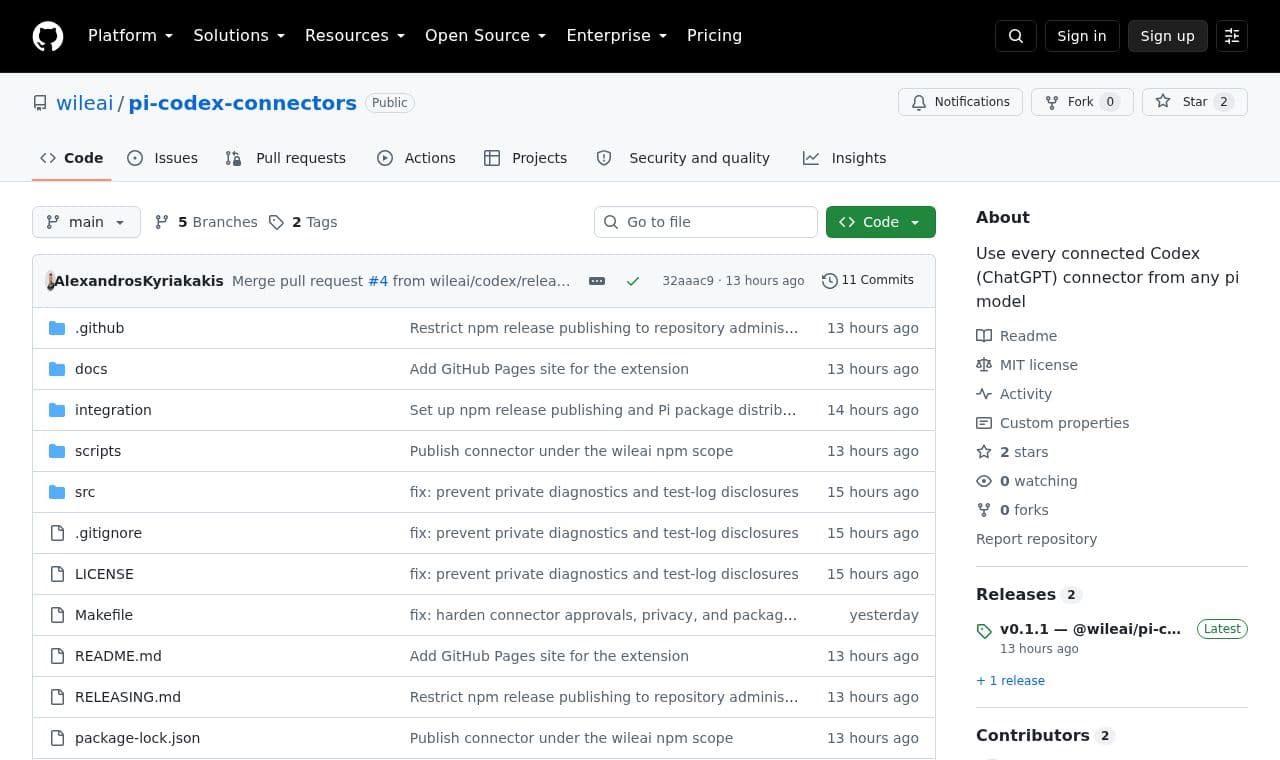The image size is (1280, 760).
Task: Switch to the Projects tab
Action: [525, 158]
